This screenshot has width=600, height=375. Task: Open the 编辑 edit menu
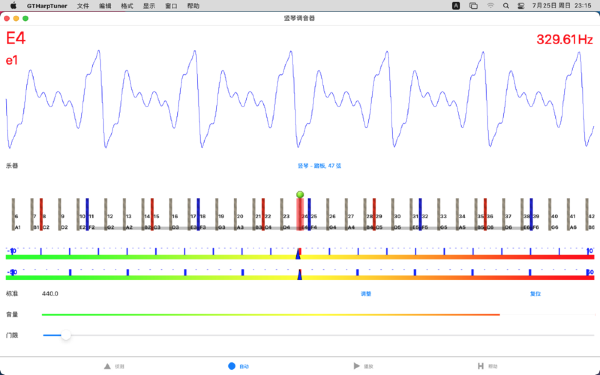(x=105, y=6)
